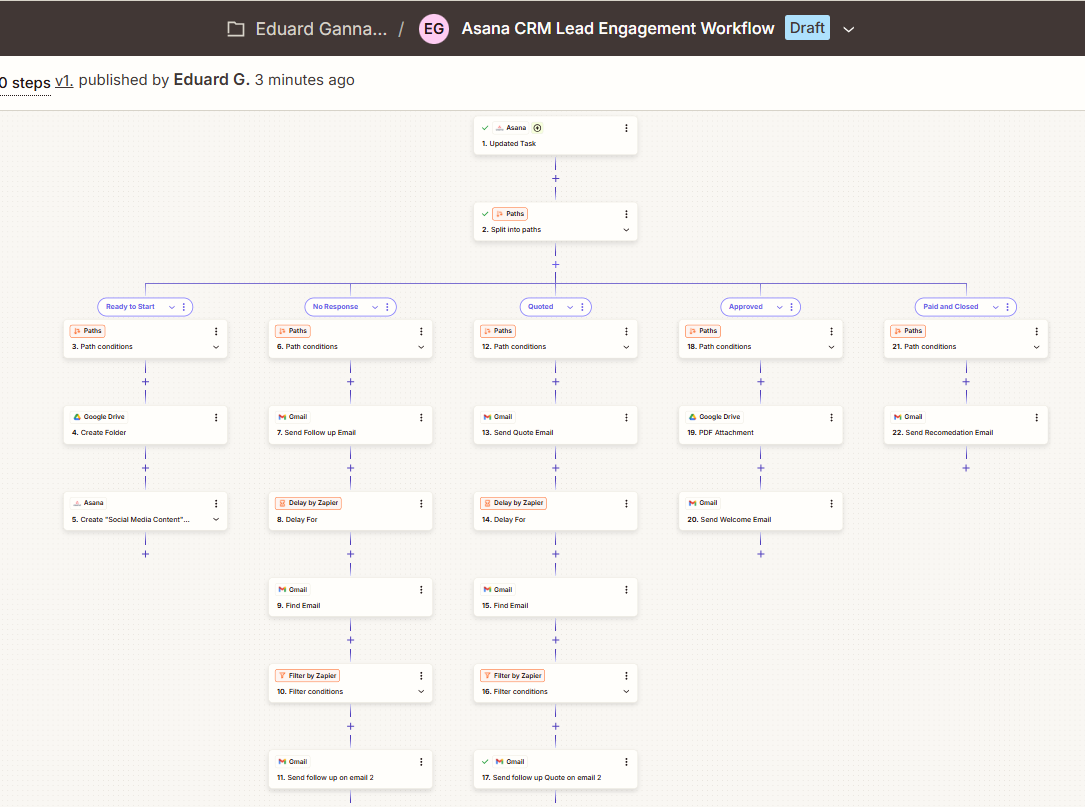Screen dimensions: 1085x807
Task: Add step below Send Welcome Email
Action: pos(760,554)
